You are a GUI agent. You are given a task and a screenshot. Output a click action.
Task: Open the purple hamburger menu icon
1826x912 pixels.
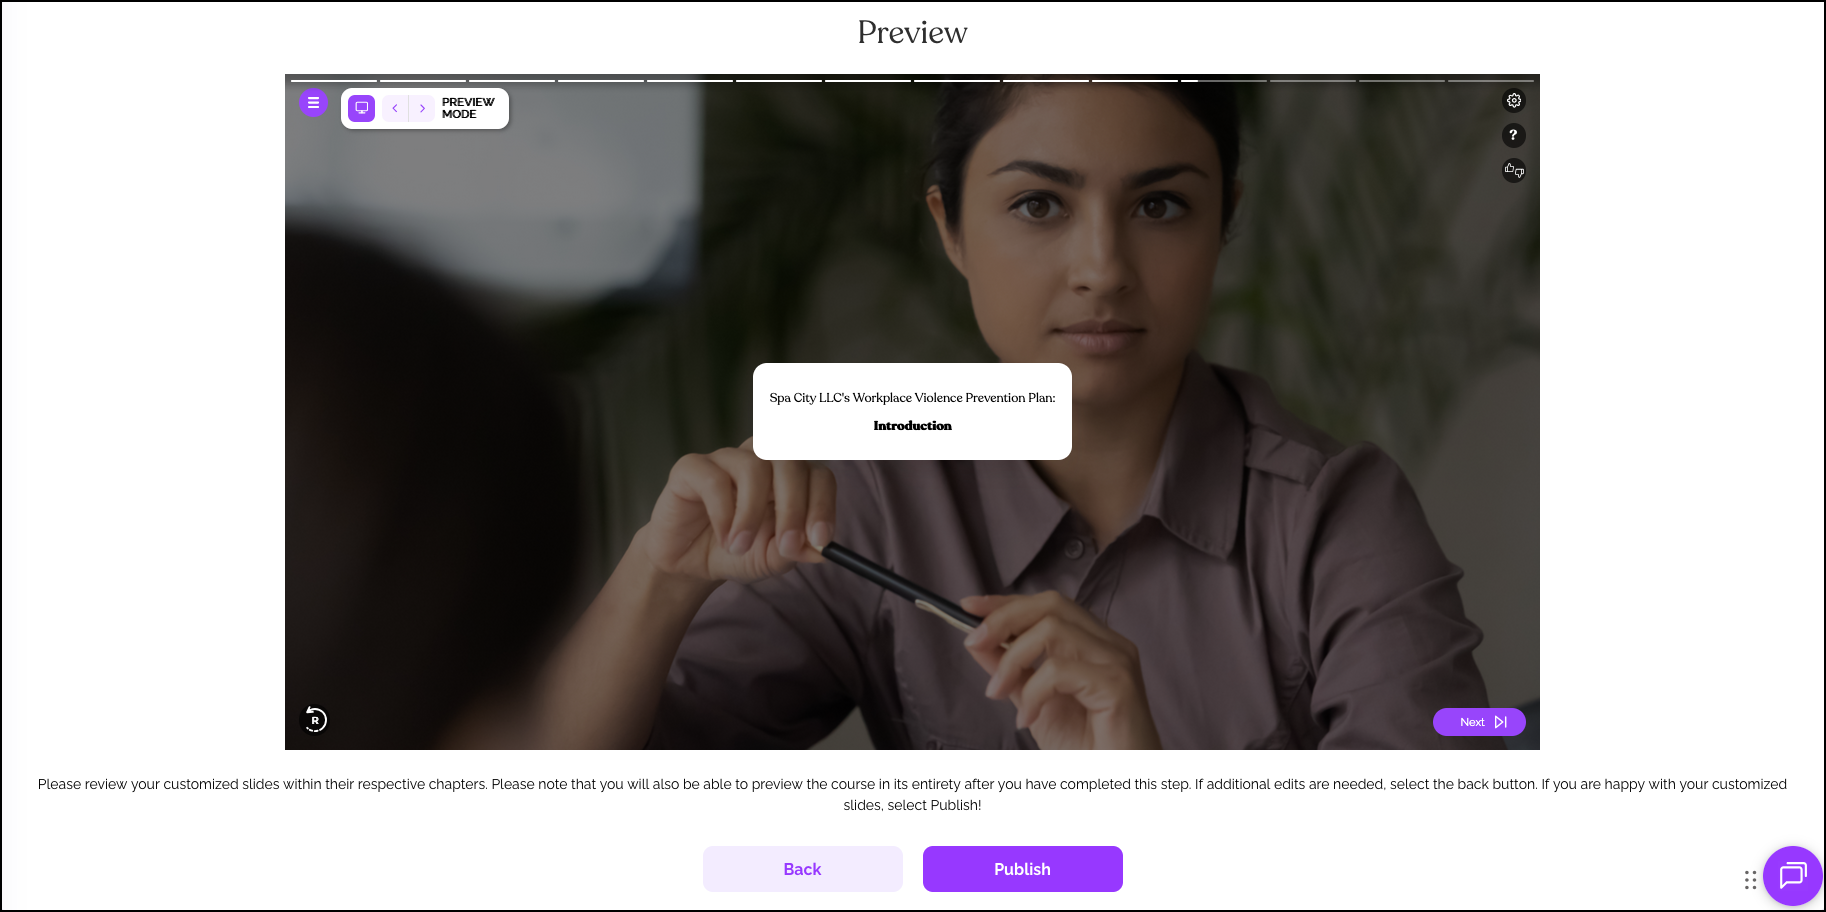pyautogui.click(x=313, y=103)
